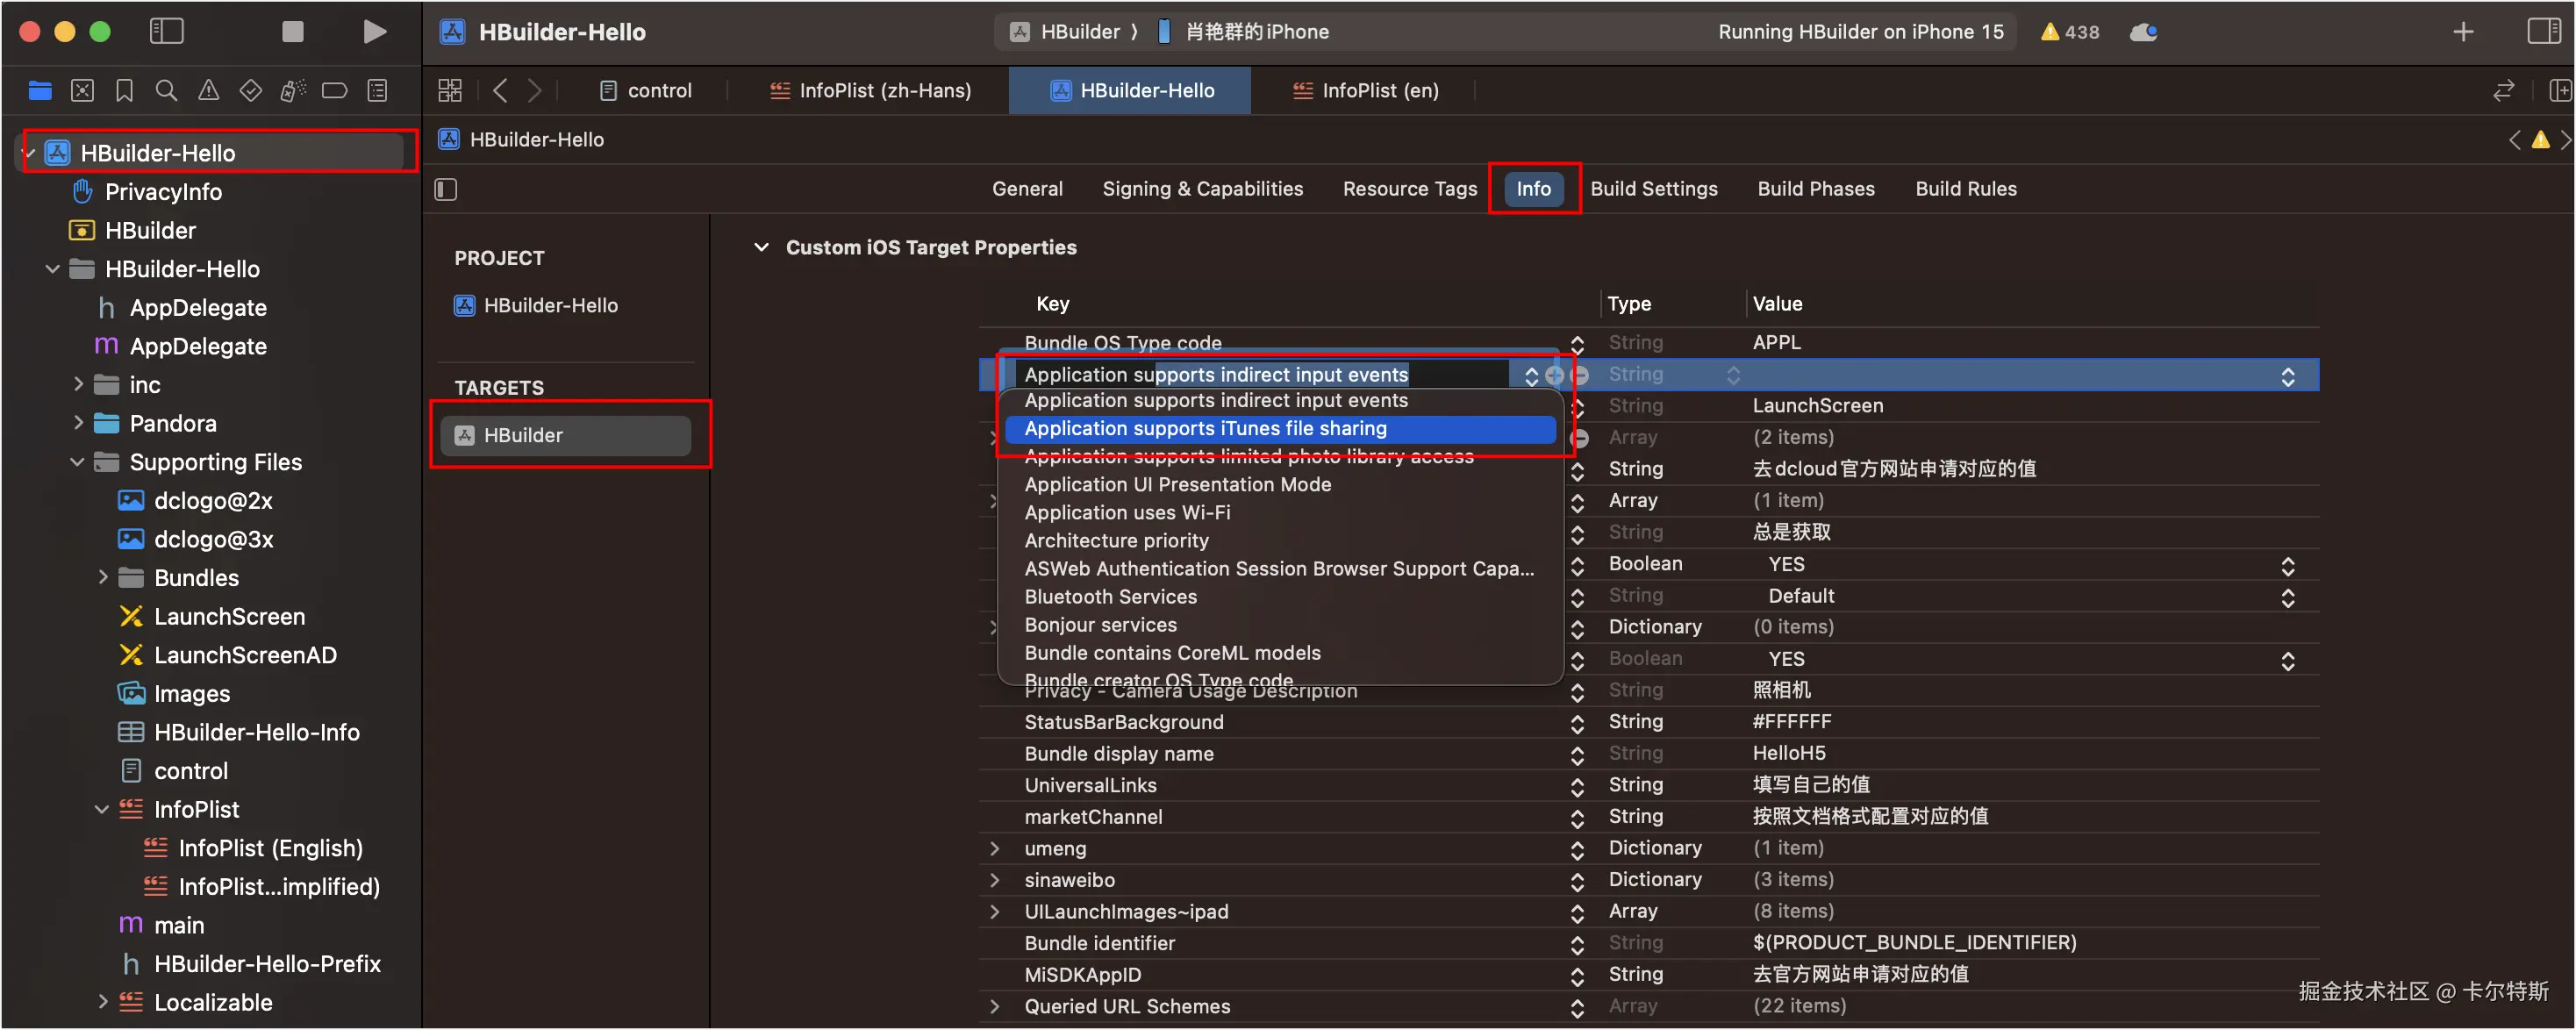Expand the Pandora folder

click(x=78, y=423)
